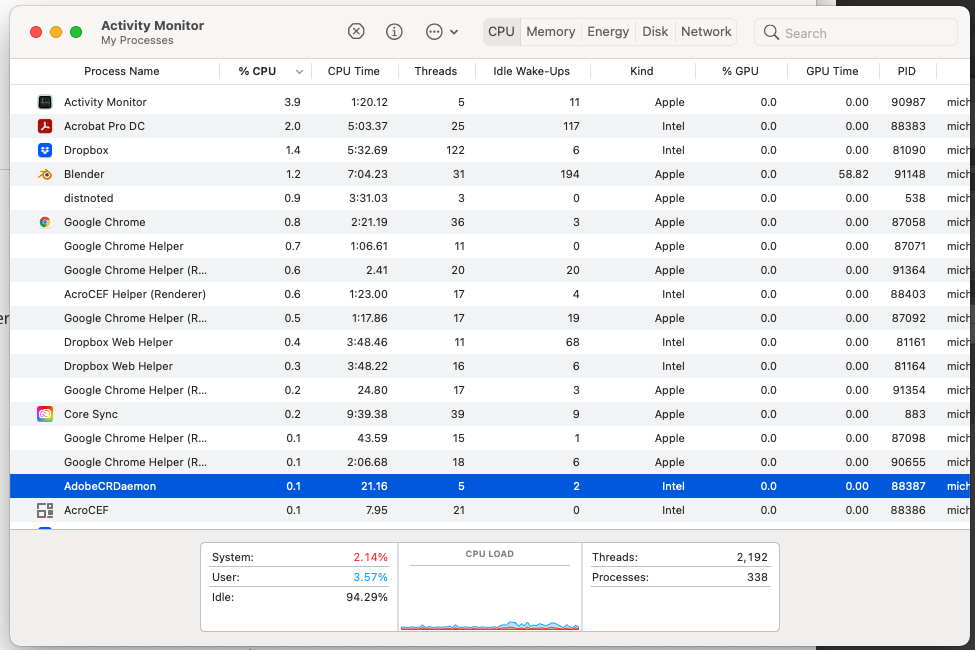Select Chrome Helper row with PID 90655
The height and width of the screenshot is (650, 975).
pos(489,463)
